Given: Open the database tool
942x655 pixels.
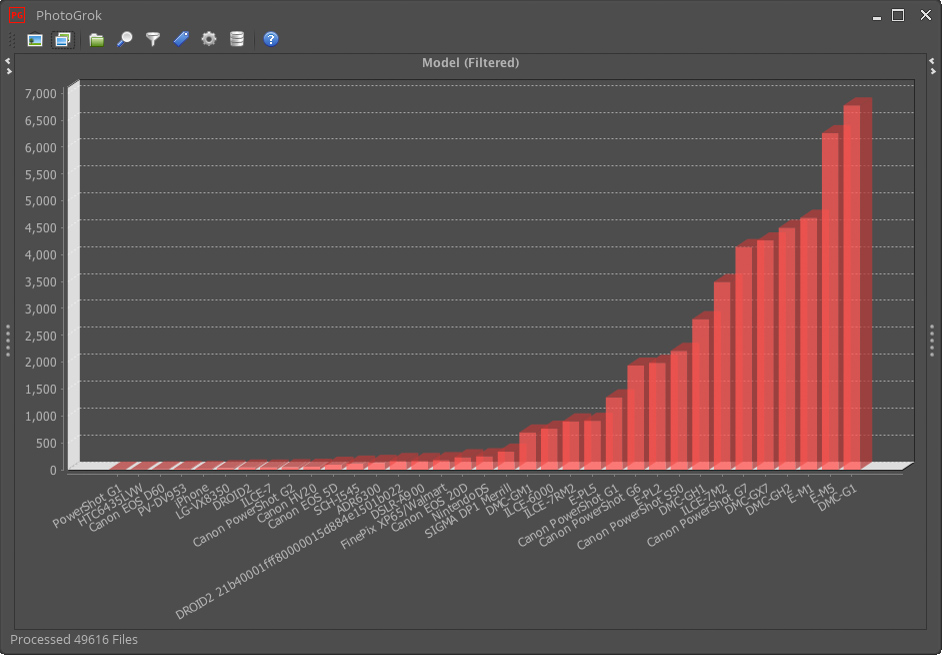Looking at the screenshot, I should click(237, 39).
